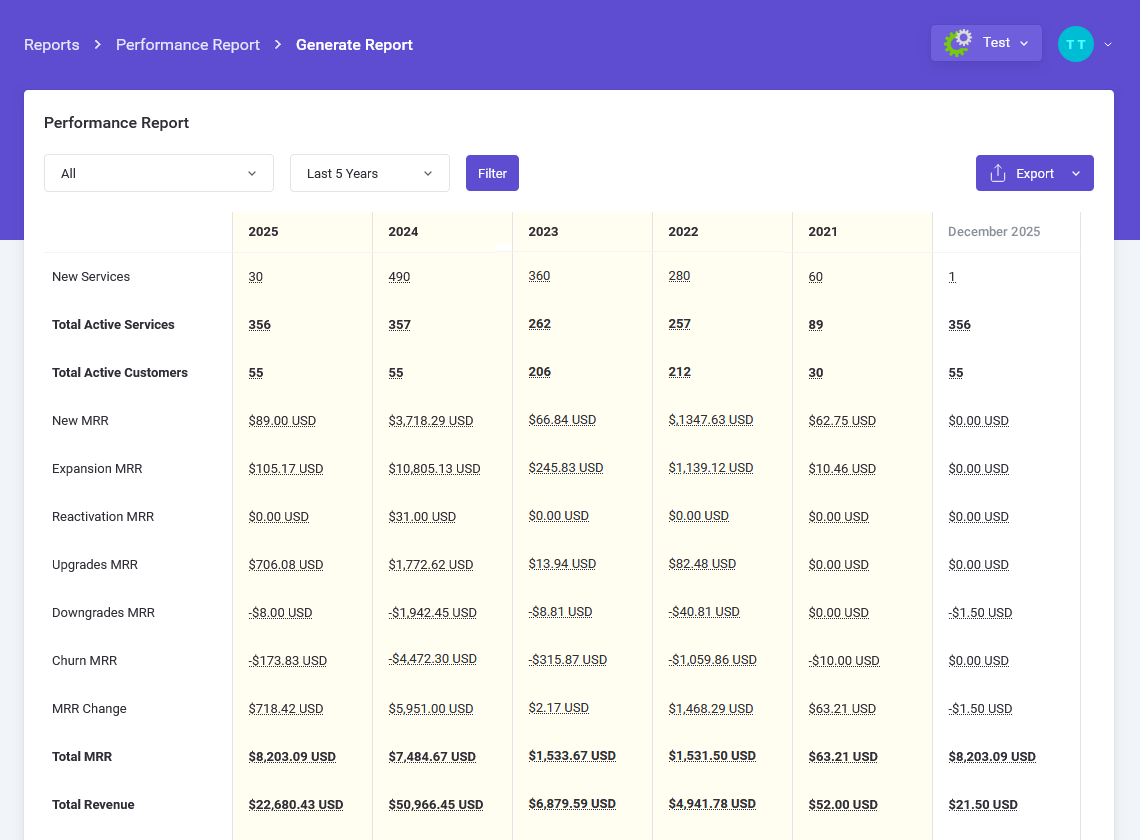1140x840 pixels.
Task: Open 2024 New Services value 490
Action: coord(399,277)
